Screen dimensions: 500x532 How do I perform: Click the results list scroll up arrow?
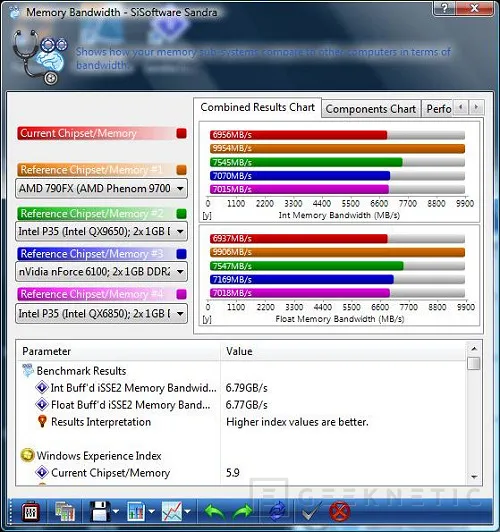pyautogui.click(x=474, y=349)
